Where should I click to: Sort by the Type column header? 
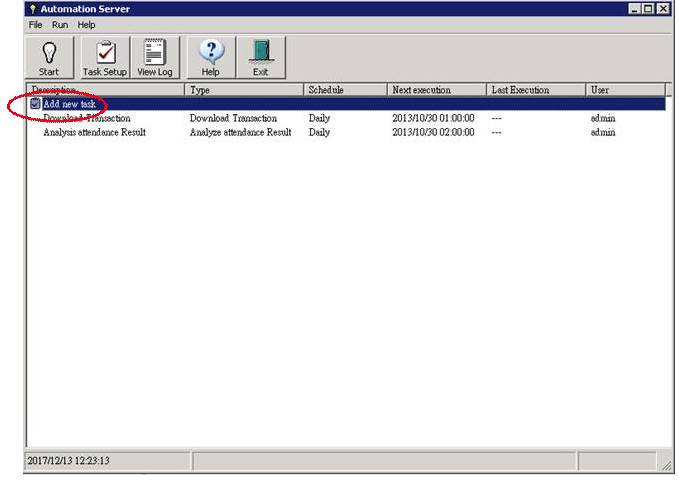click(244, 90)
